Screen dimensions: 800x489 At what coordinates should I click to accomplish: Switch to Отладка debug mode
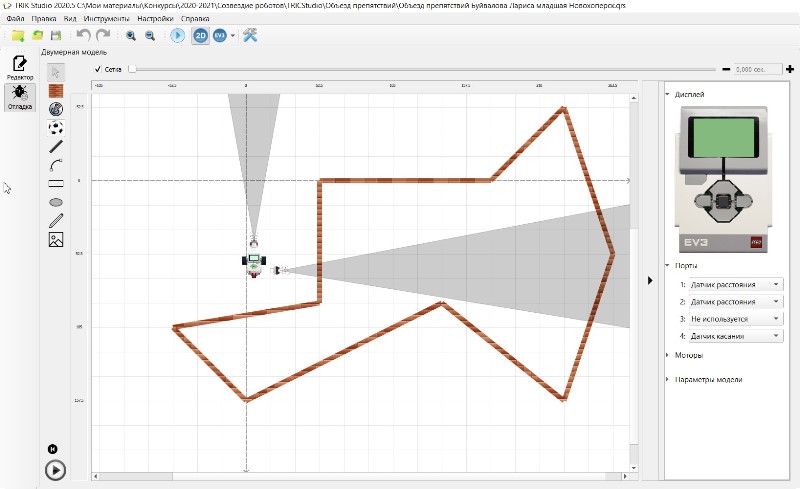(19, 98)
